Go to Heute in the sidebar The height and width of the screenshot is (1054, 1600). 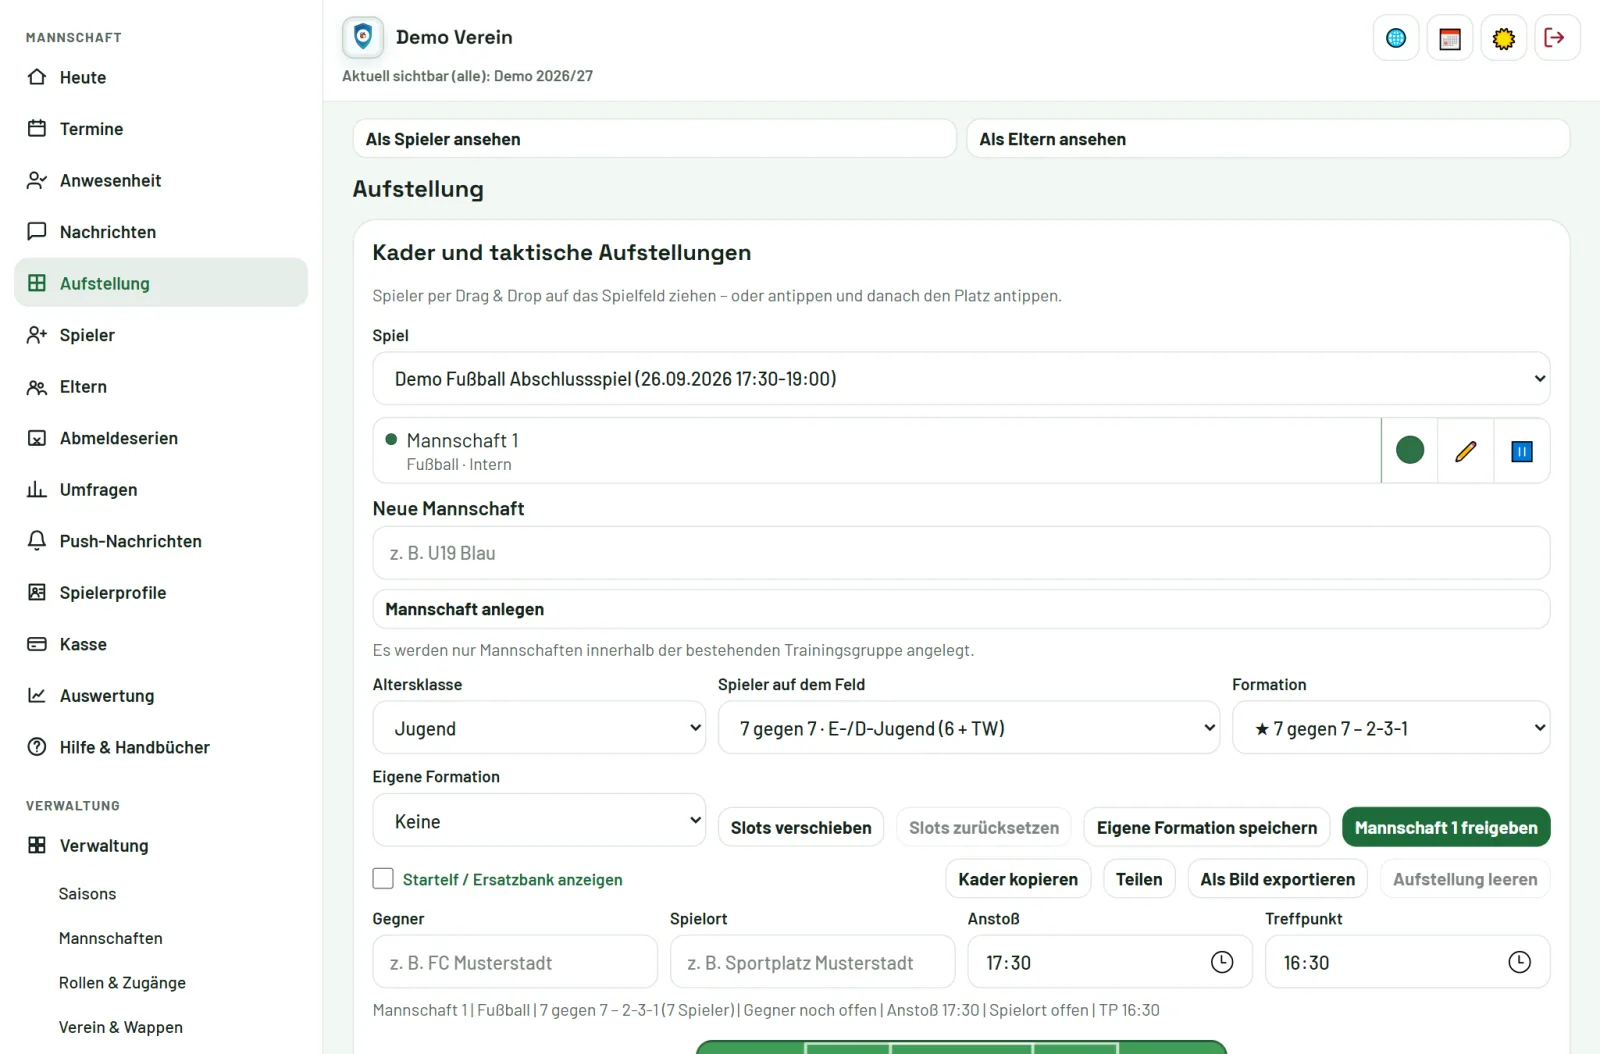[161, 77]
